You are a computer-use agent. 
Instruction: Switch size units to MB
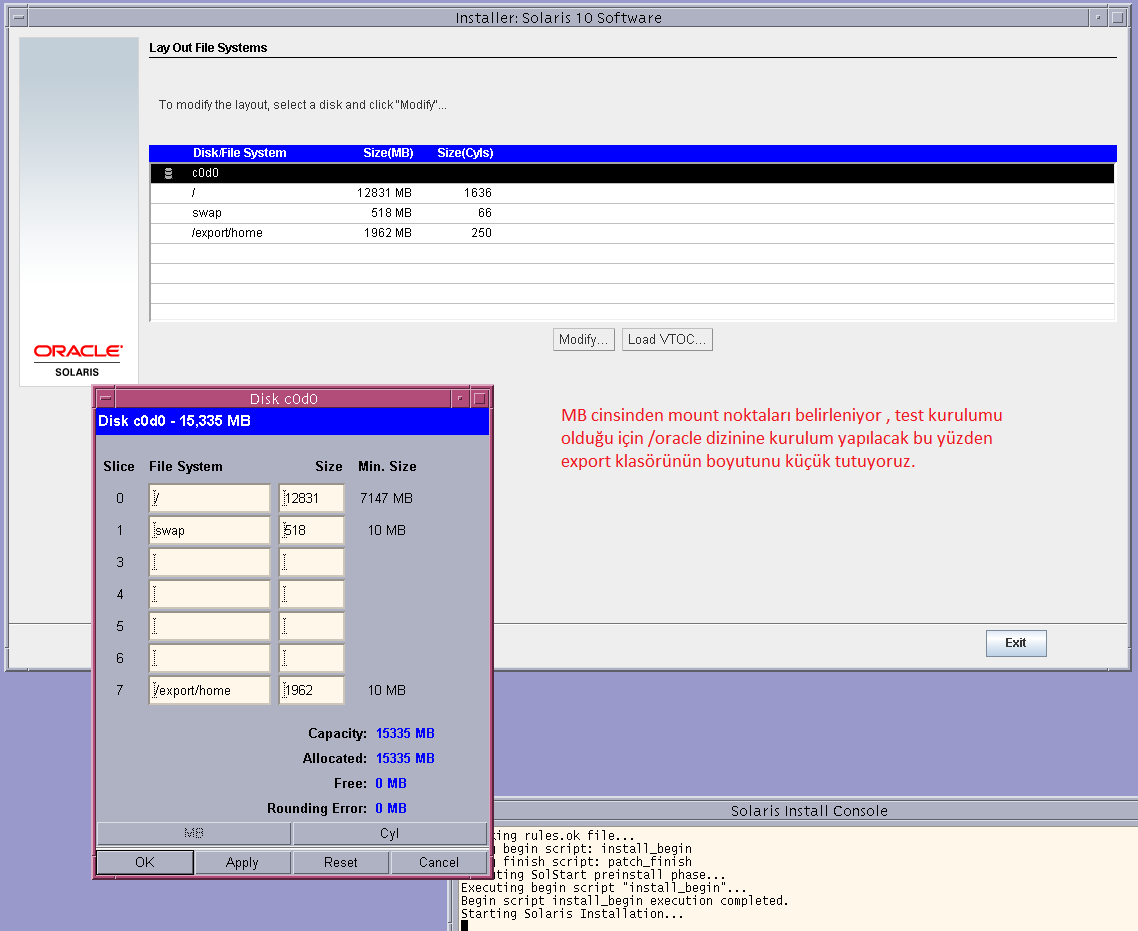point(194,834)
